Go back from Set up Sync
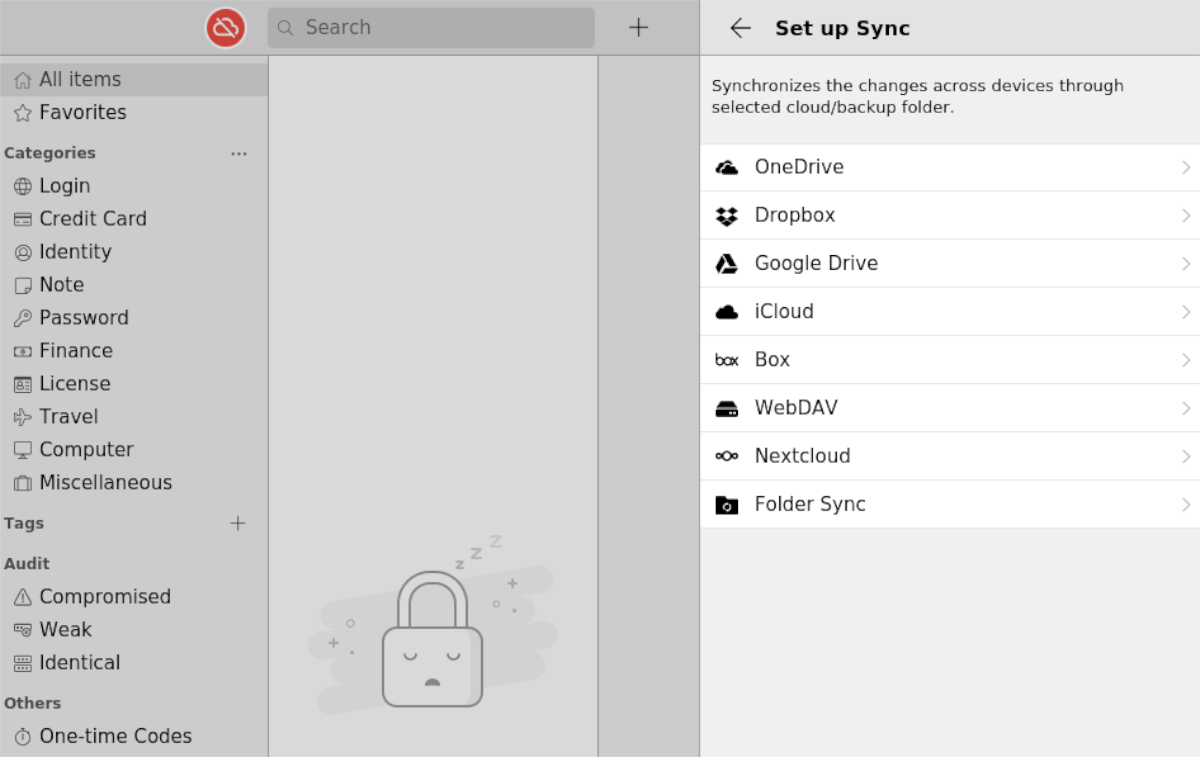Viewport: 1200px width, 757px height. tap(740, 28)
